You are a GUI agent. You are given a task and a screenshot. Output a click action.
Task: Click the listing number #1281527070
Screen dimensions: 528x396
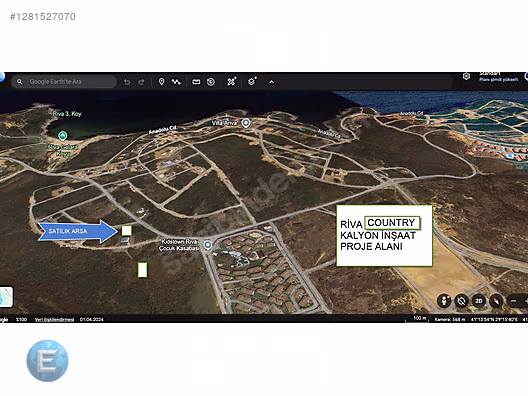point(43,17)
